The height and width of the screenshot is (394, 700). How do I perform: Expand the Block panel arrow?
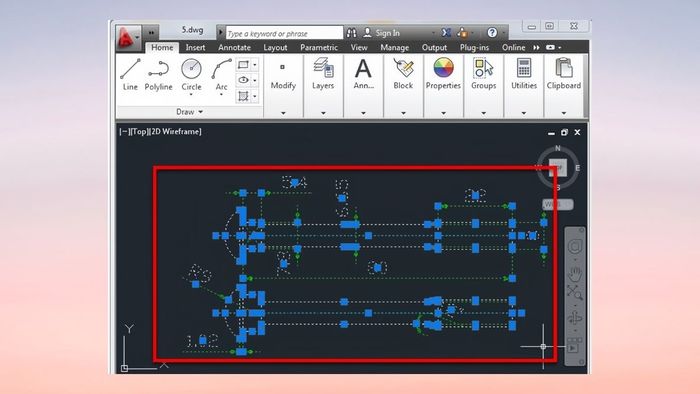pyautogui.click(x=403, y=113)
